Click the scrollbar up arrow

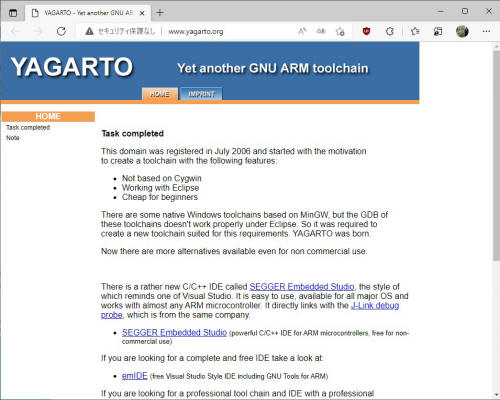click(496, 46)
